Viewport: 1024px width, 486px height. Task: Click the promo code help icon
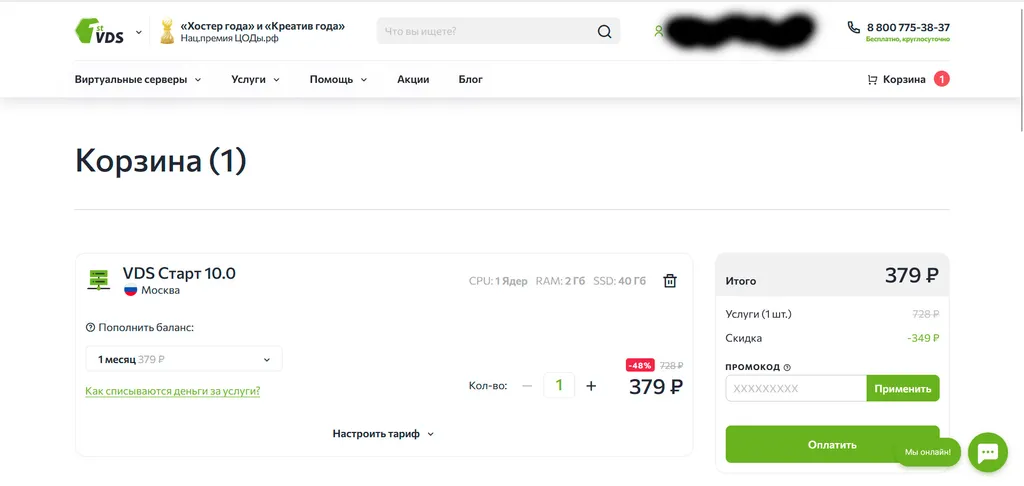pos(787,367)
